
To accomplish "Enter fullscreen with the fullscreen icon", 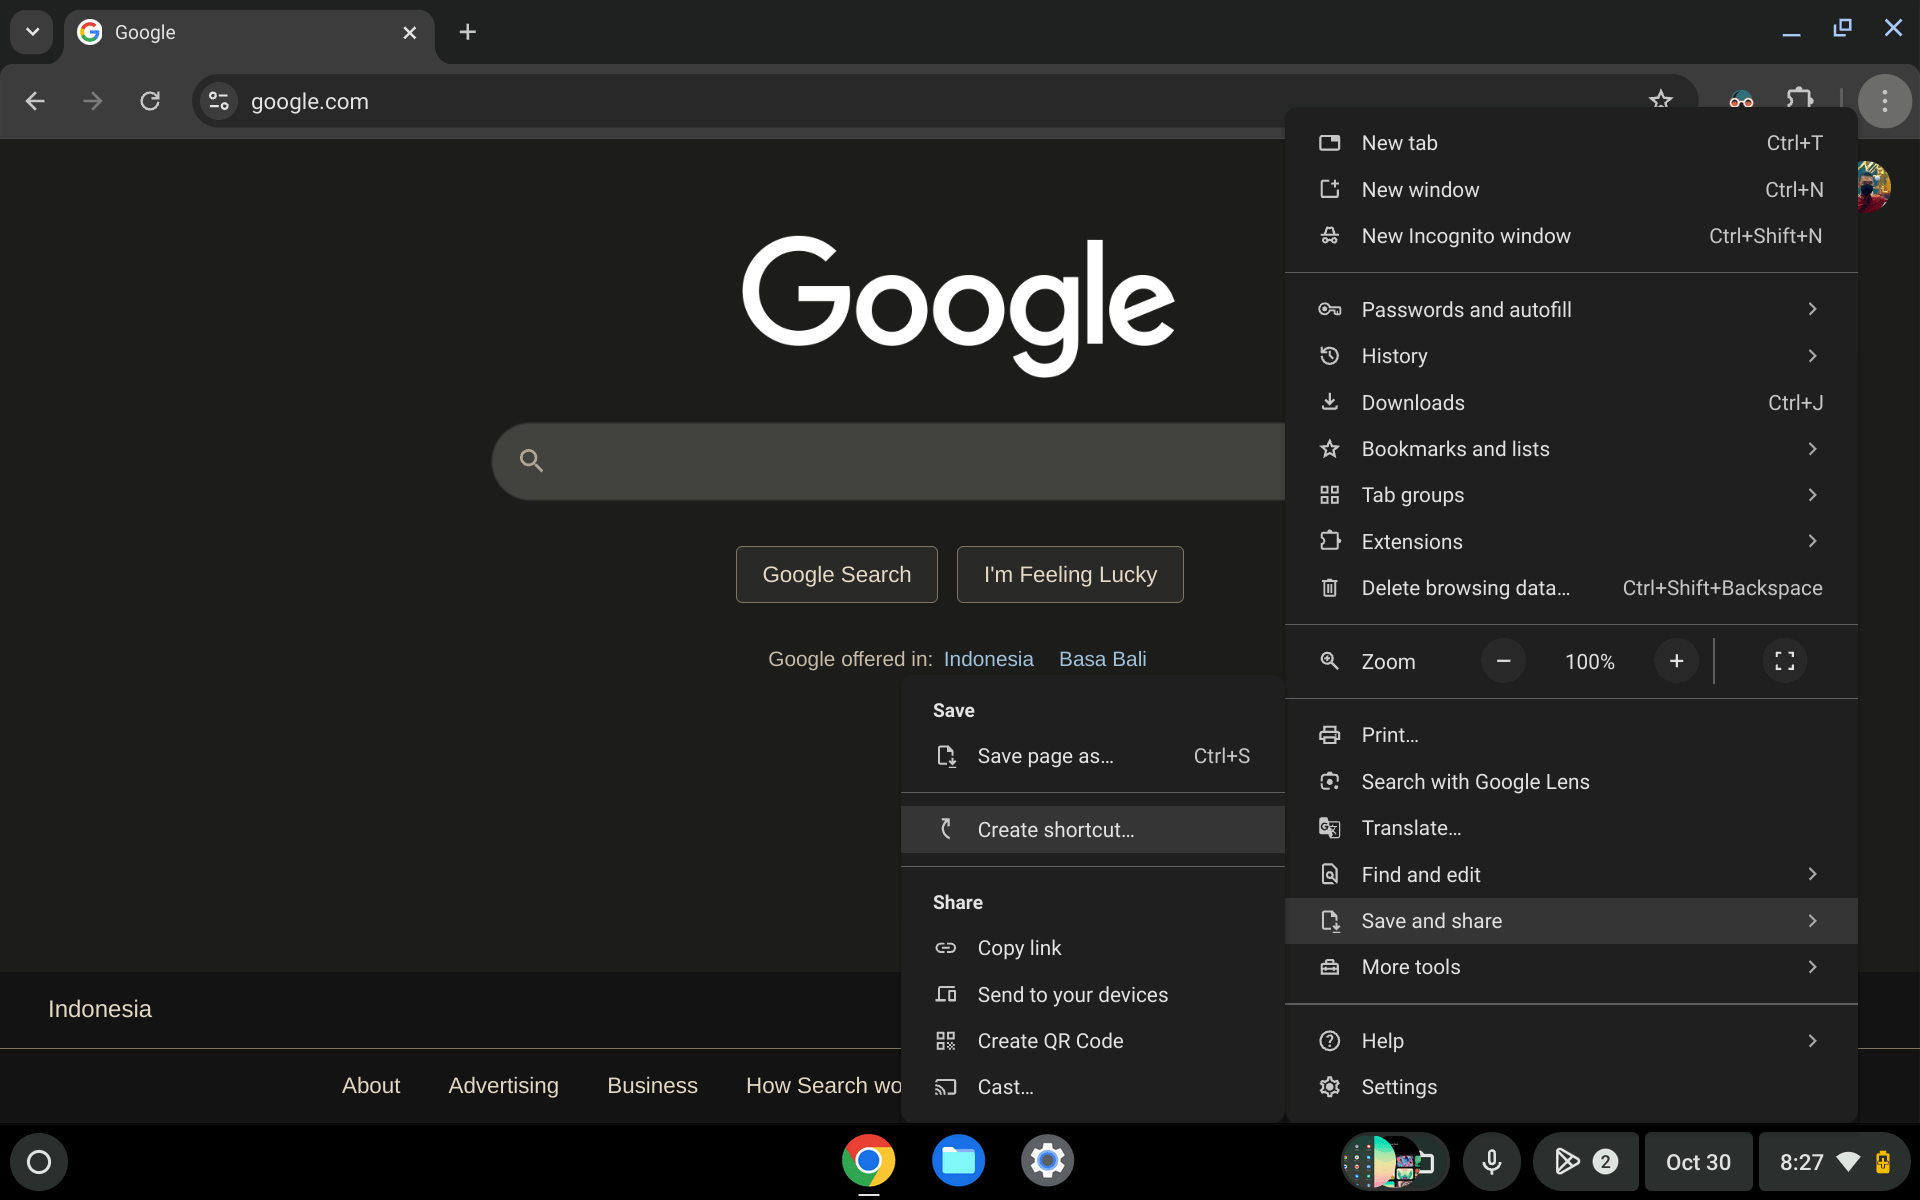I will (x=1784, y=661).
